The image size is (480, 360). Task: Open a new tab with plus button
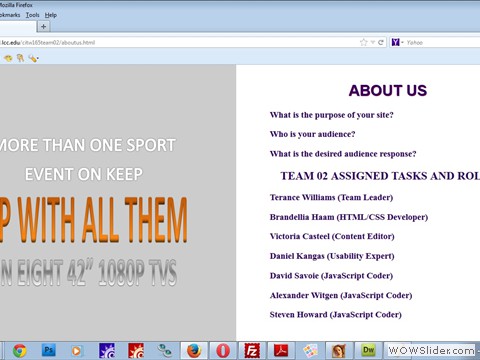point(43,26)
